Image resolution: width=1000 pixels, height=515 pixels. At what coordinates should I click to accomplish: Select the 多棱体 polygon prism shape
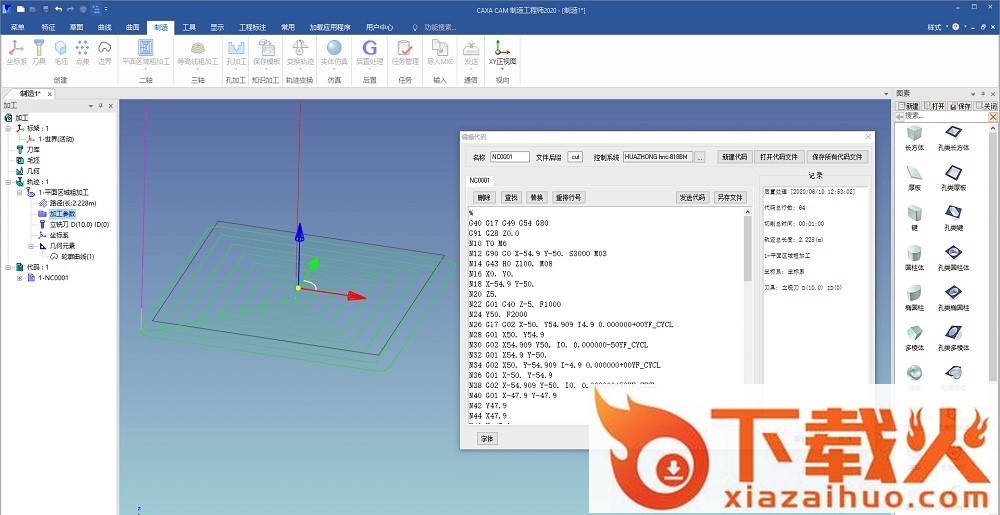(914, 337)
